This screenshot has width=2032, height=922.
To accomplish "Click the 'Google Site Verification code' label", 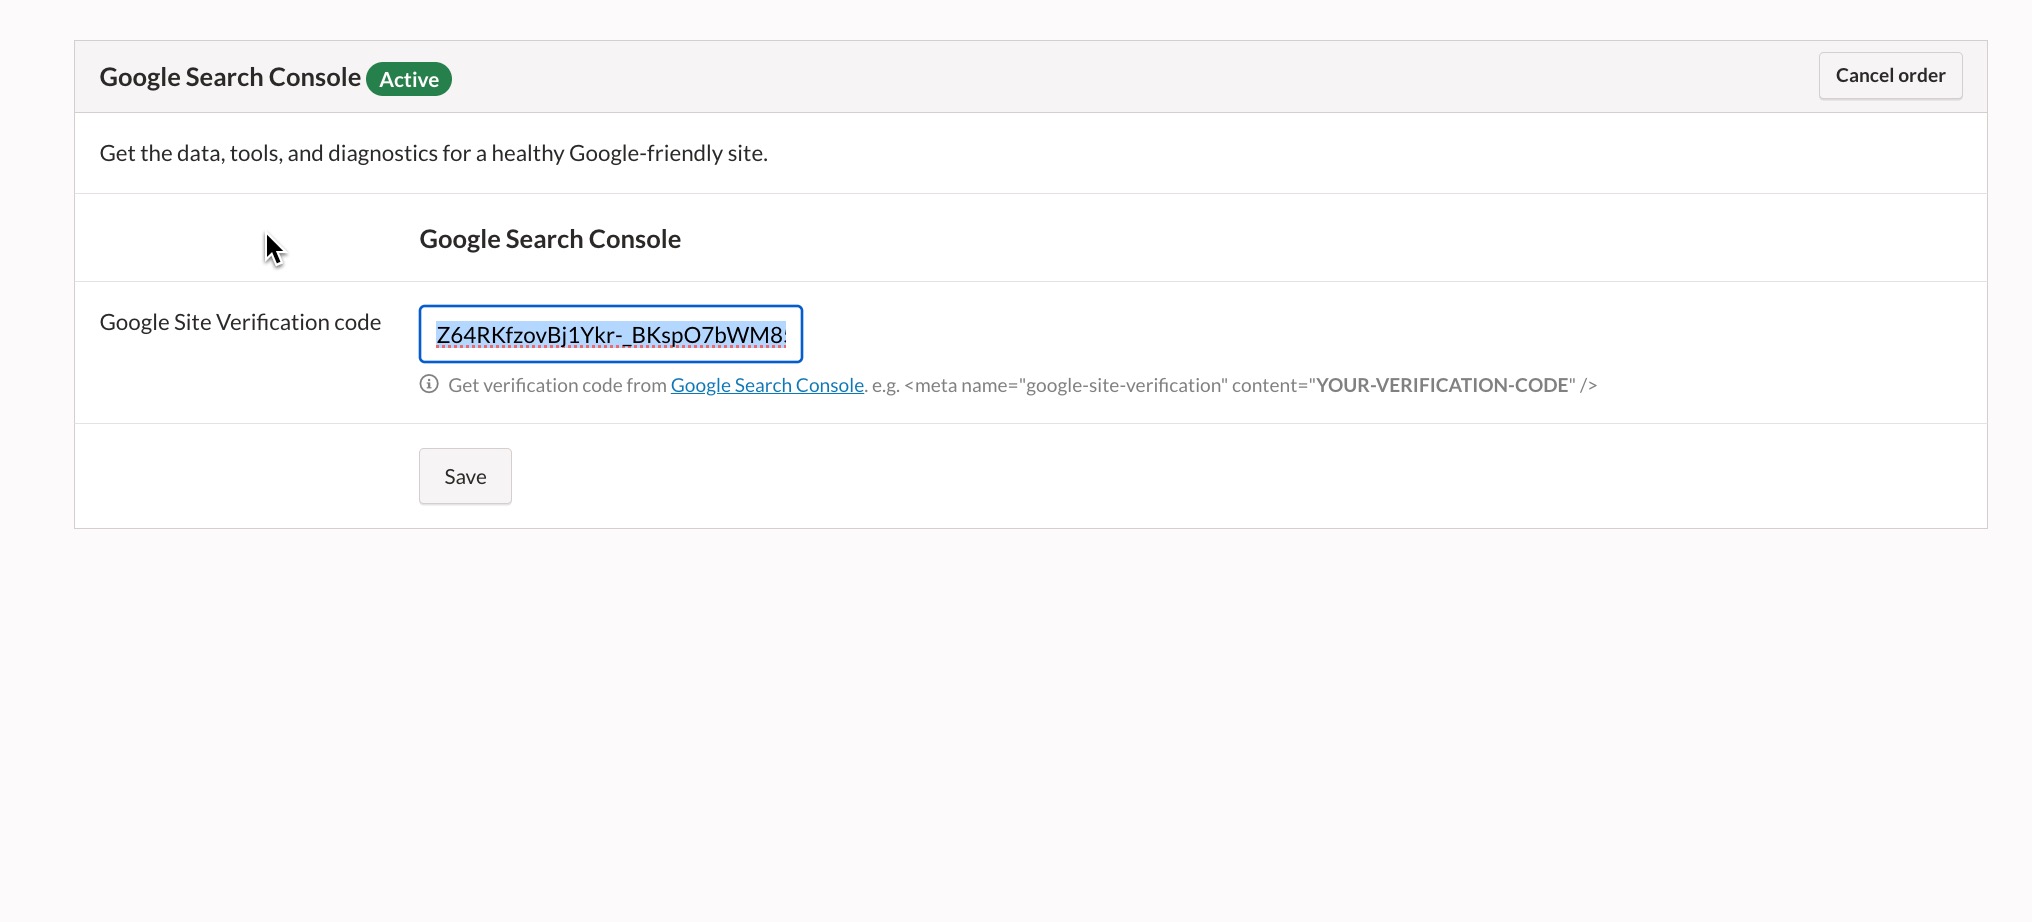I will [x=240, y=322].
